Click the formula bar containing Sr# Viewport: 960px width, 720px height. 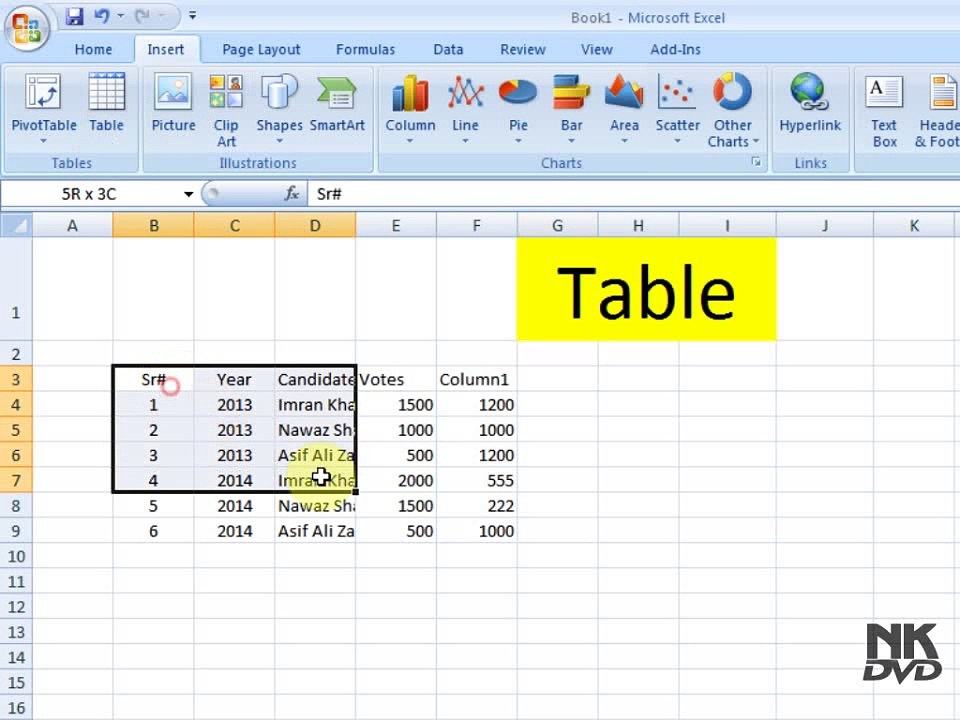coord(634,194)
